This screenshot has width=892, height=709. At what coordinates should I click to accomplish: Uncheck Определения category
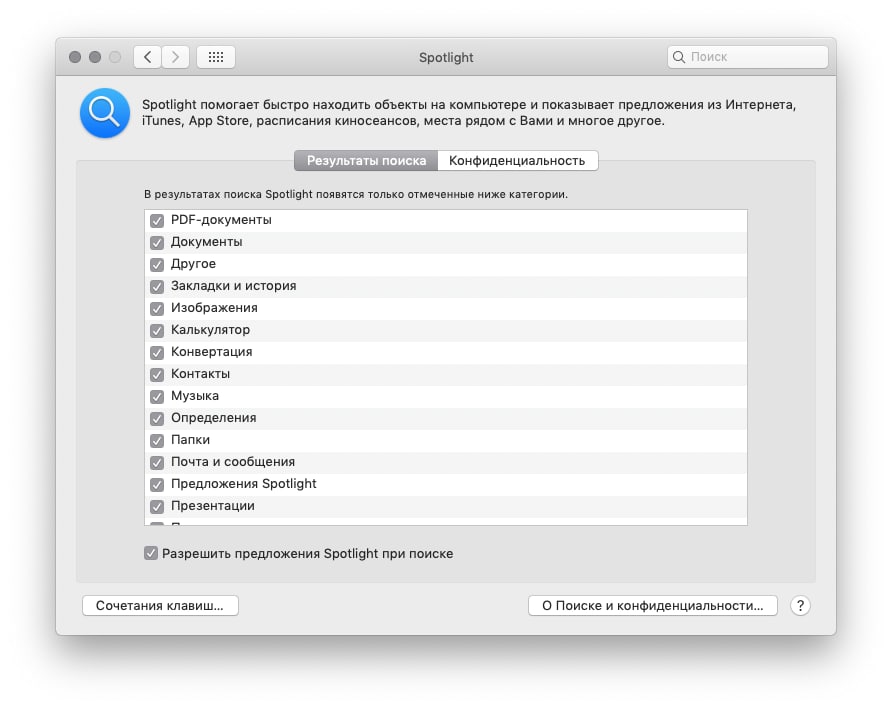tap(157, 418)
